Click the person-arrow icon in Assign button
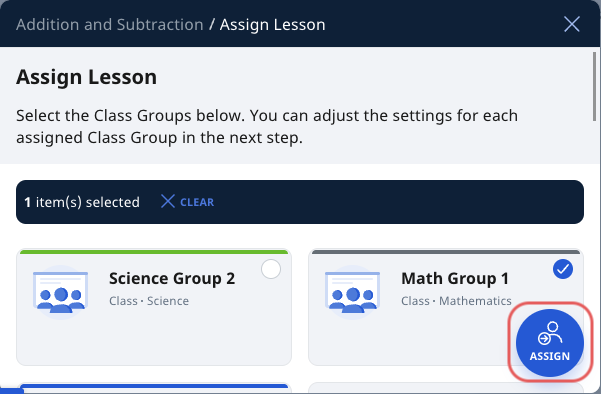Image resolution: width=601 pixels, height=394 pixels. [550, 333]
